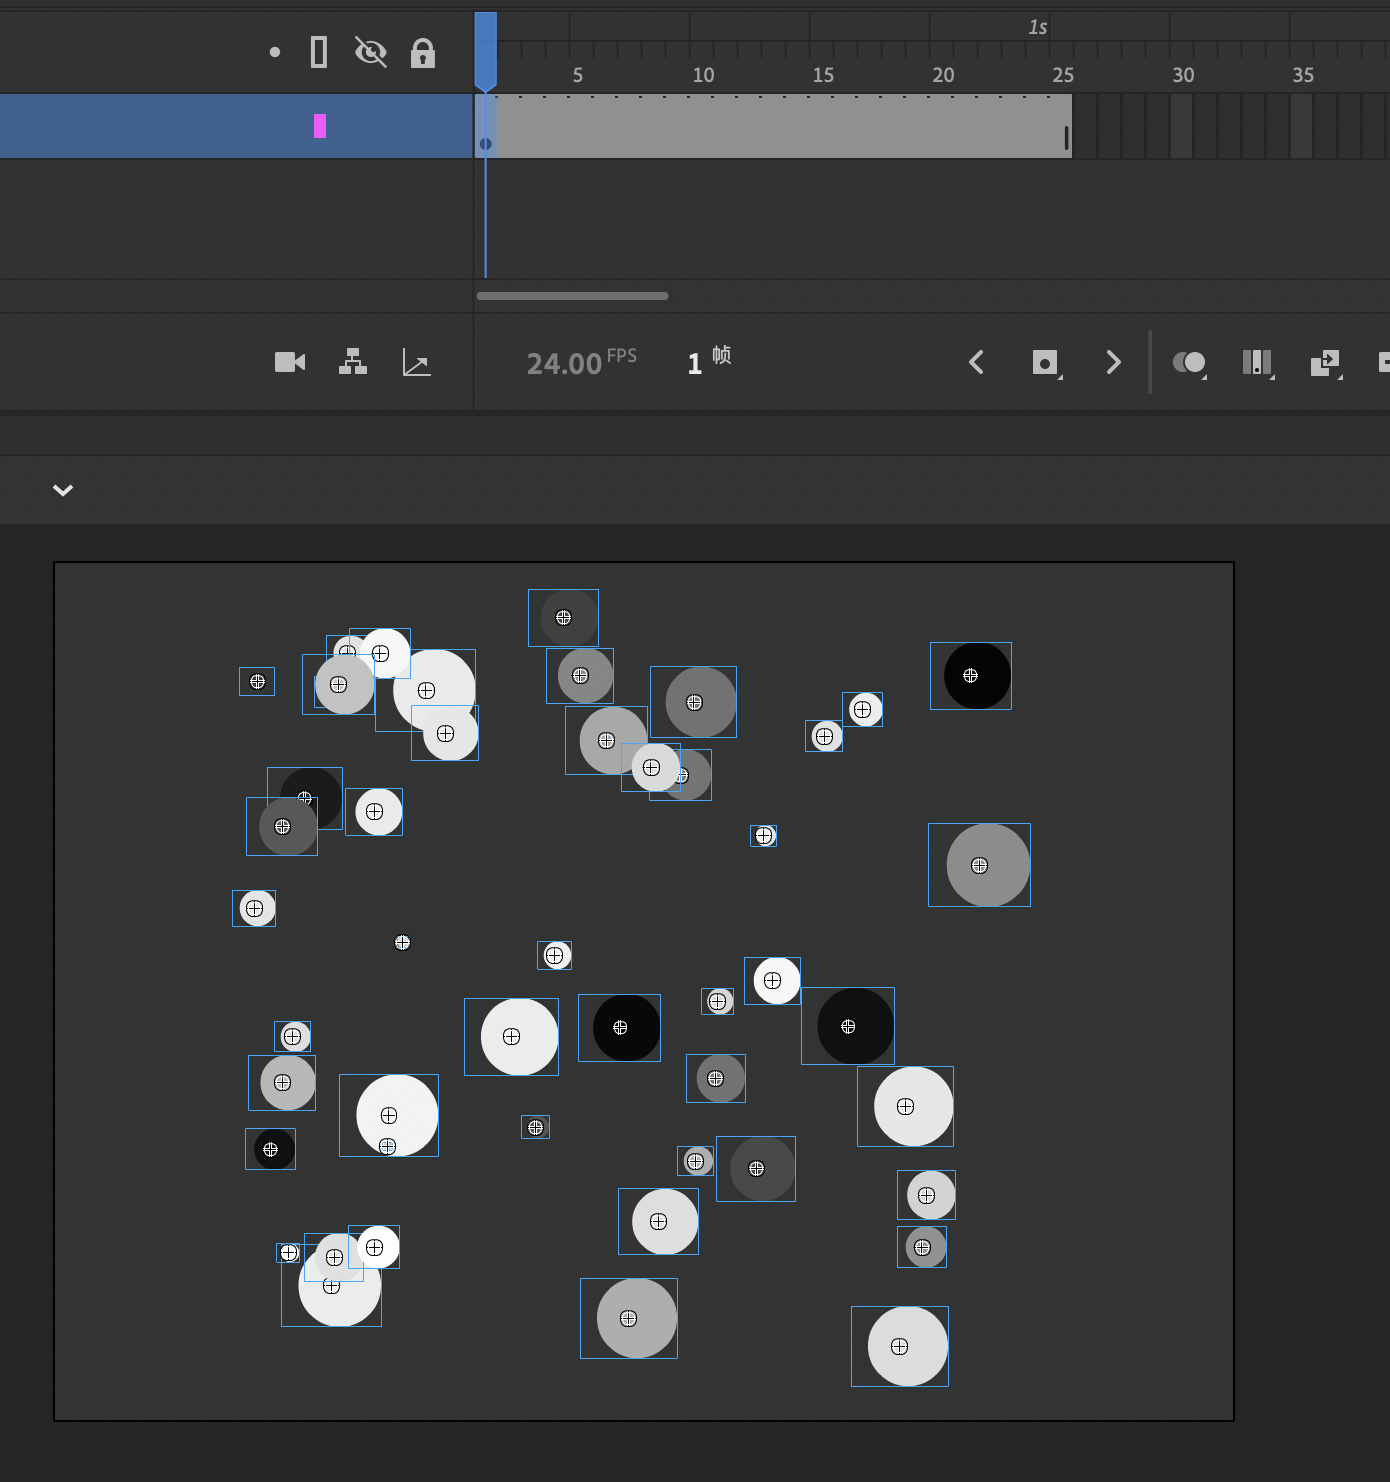Click the Add Camera icon in the timeline toolbar

(289, 362)
